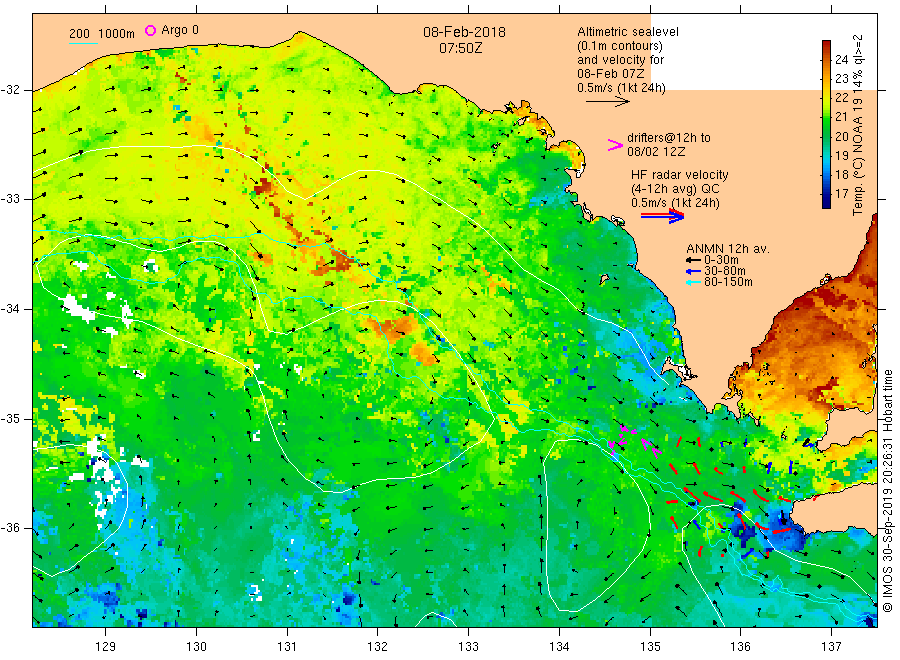Click the 129 longitude axis label

(106, 647)
